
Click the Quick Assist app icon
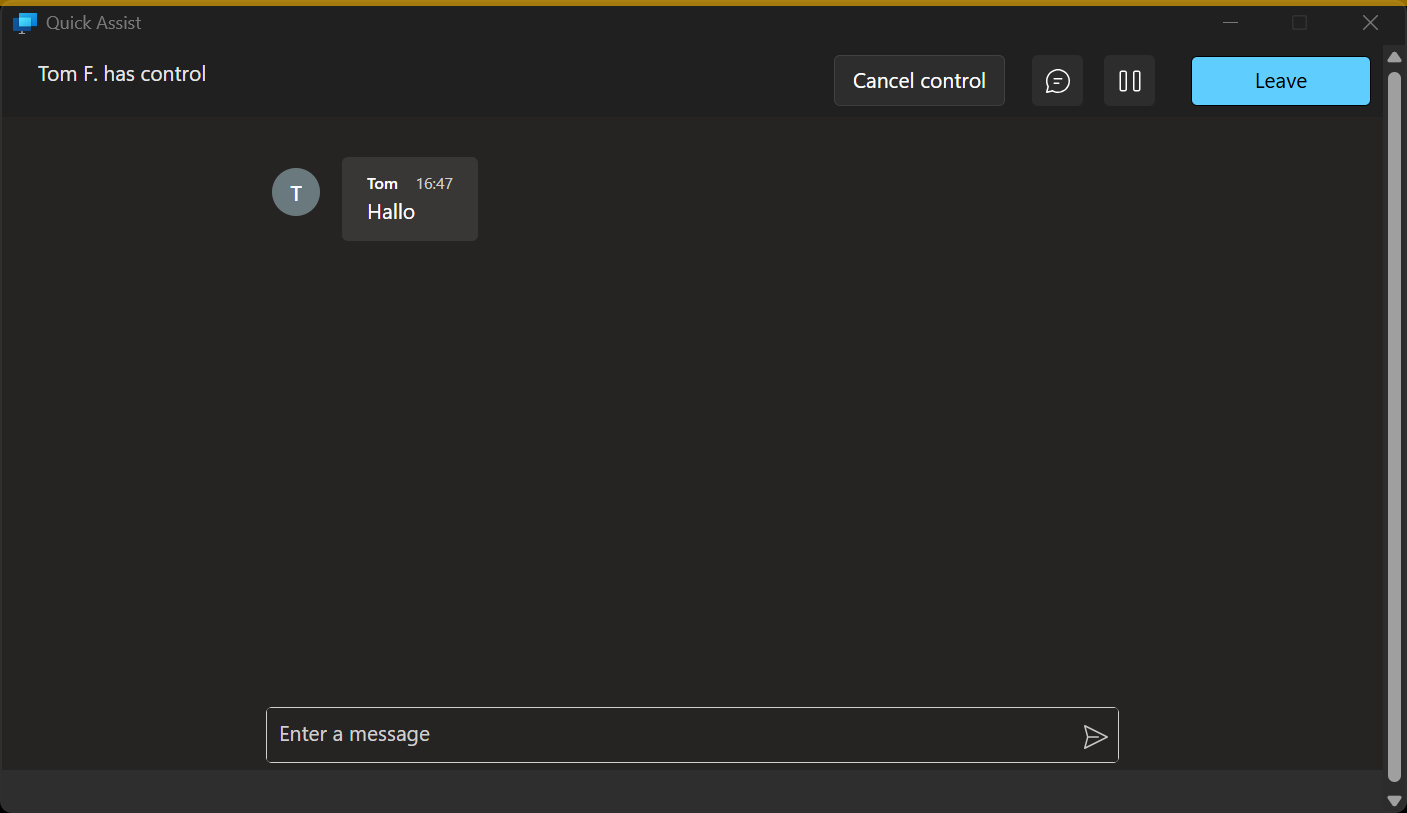pos(25,22)
